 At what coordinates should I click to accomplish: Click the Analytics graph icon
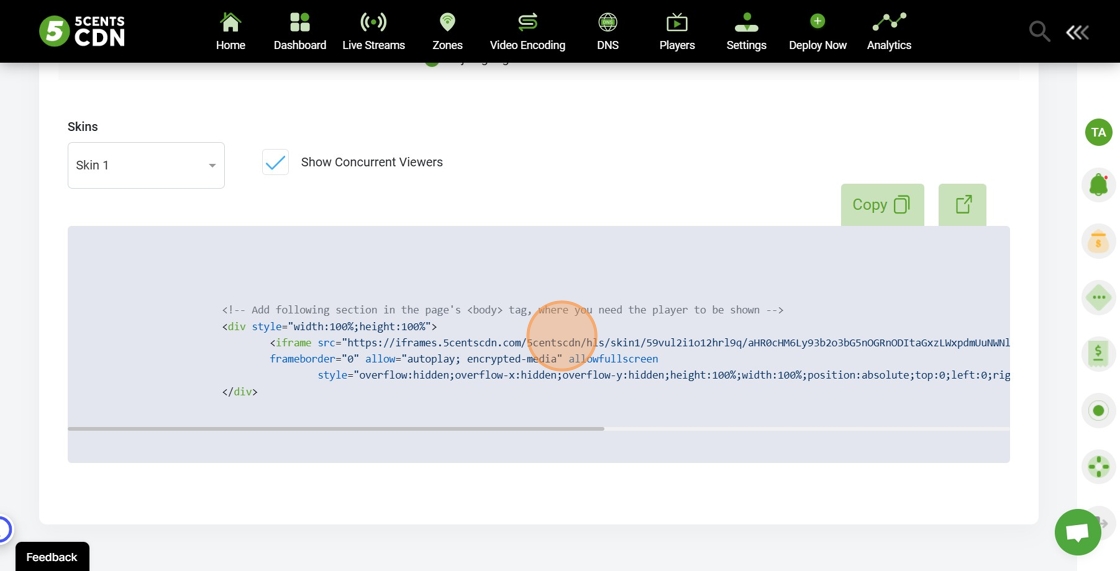889,22
